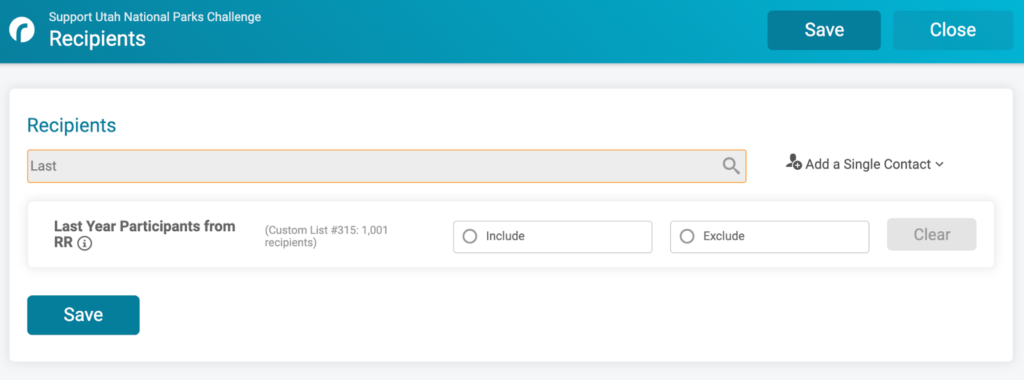Click the circular app logo in the header
The height and width of the screenshot is (380, 1024).
click(22, 30)
